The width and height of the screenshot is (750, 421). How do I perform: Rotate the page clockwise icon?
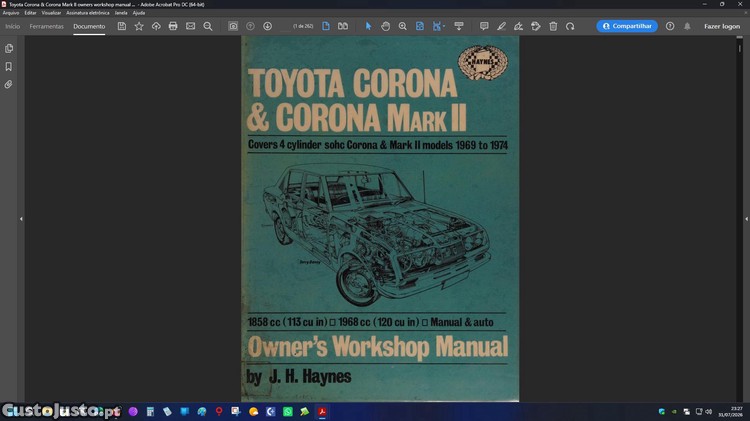(x=570, y=26)
